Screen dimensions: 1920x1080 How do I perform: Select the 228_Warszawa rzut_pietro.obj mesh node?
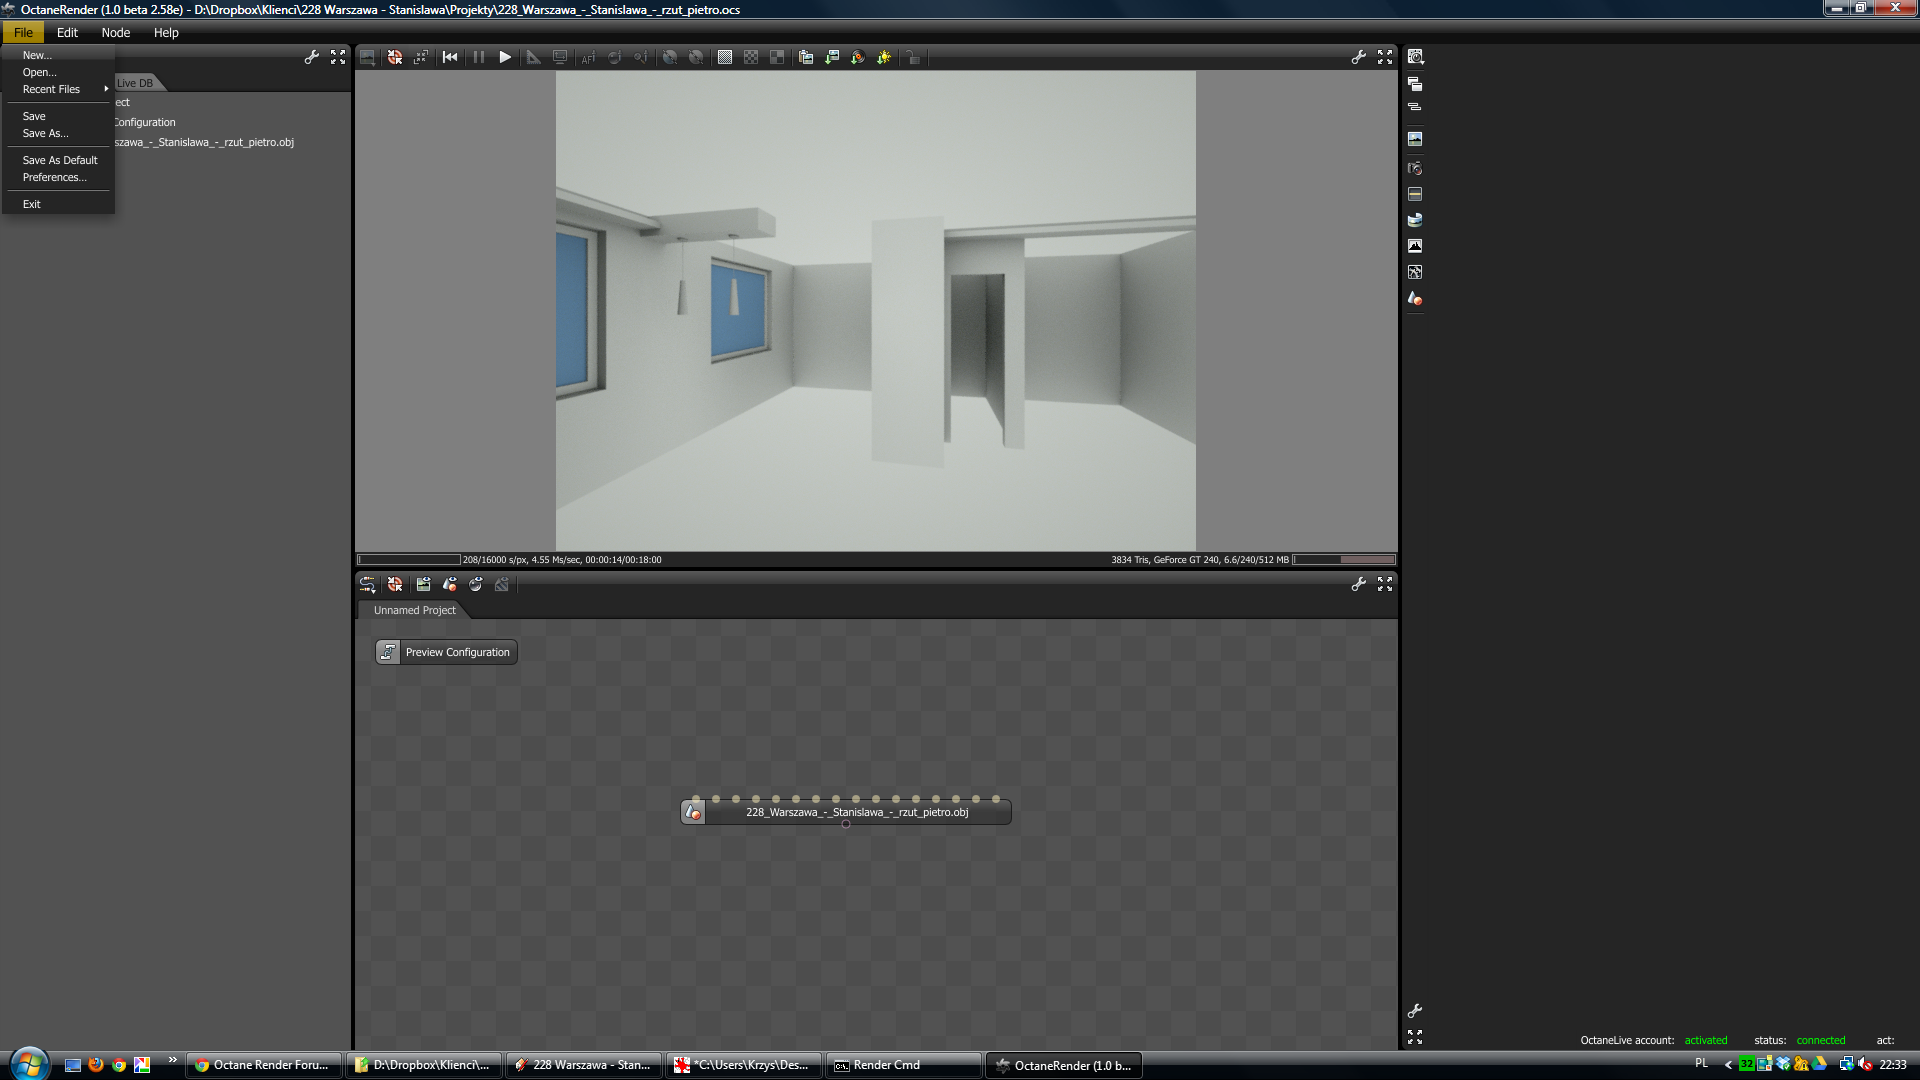tap(856, 812)
